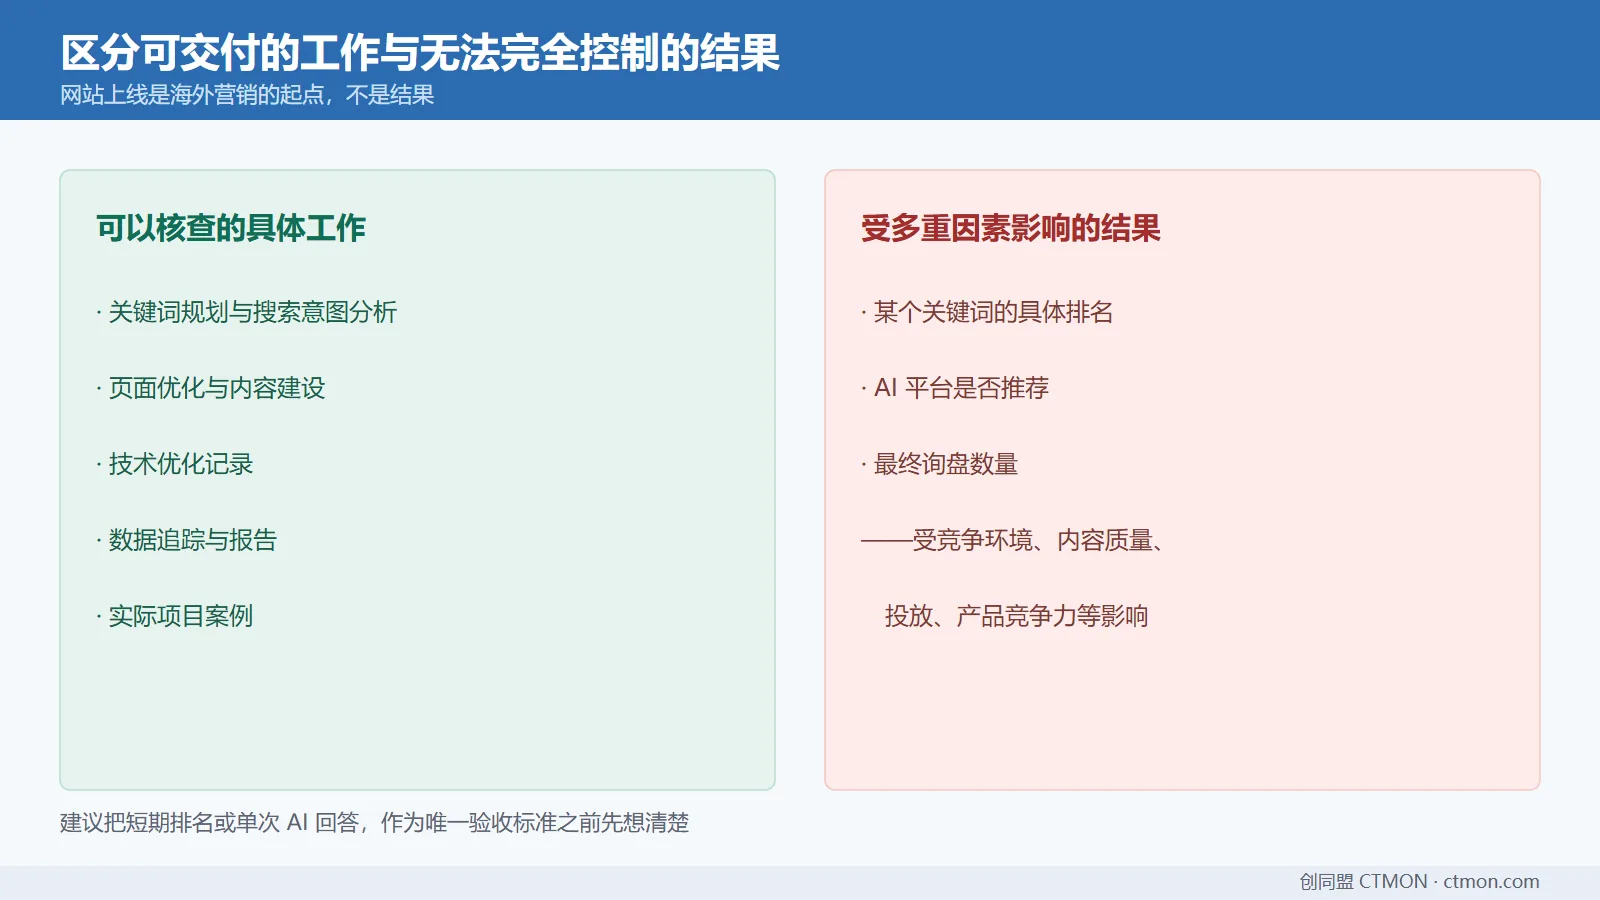Click the bullet AI 平台是否推荐
The image size is (1600, 900).
(x=955, y=388)
